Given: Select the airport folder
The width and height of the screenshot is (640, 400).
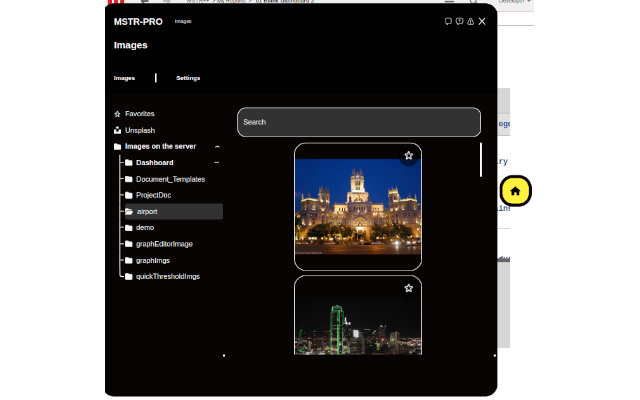Looking at the screenshot, I should coord(174,211).
